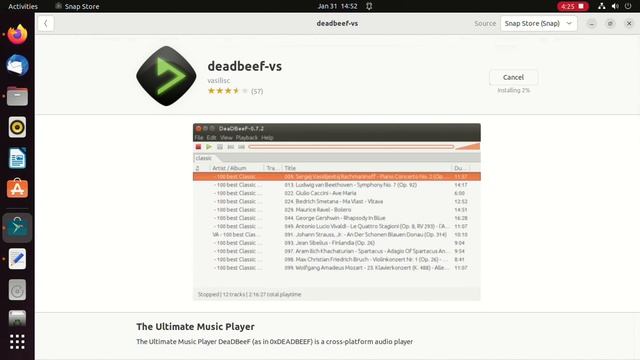Open Thunderbird mail from the dock

[17, 65]
